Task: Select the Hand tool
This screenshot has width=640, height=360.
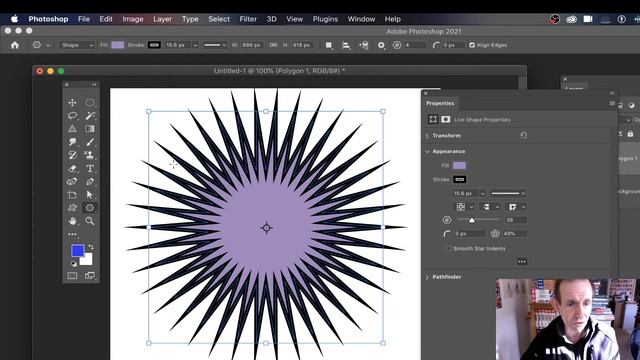Action: click(73, 221)
